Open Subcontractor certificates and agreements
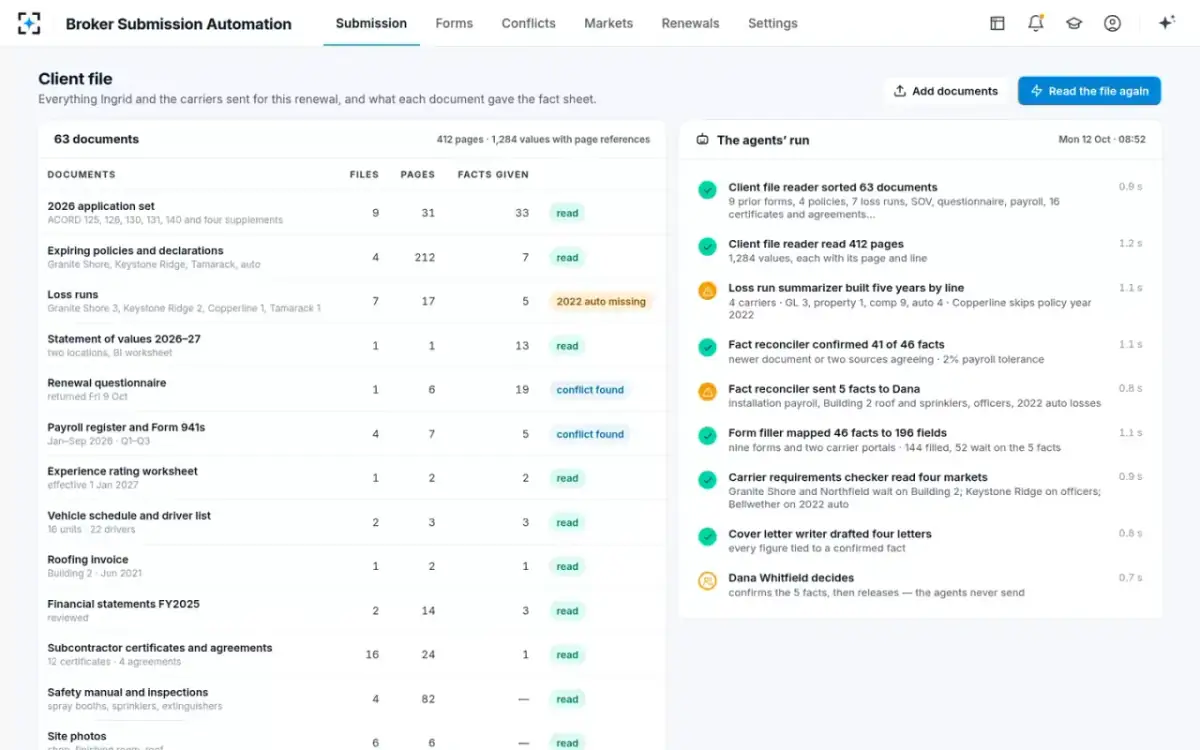The width and height of the screenshot is (1200, 750). [x=352, y=654]
